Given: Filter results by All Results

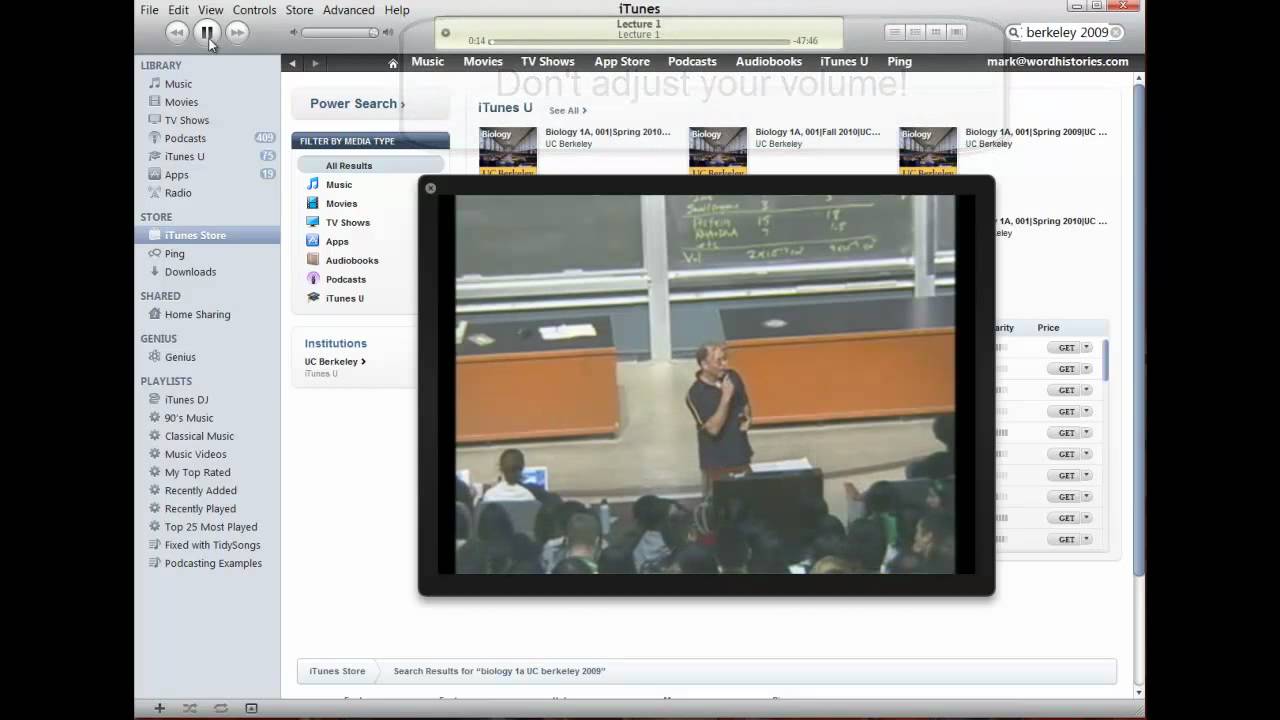Looking at the screenshot, I should coord(370,166).
